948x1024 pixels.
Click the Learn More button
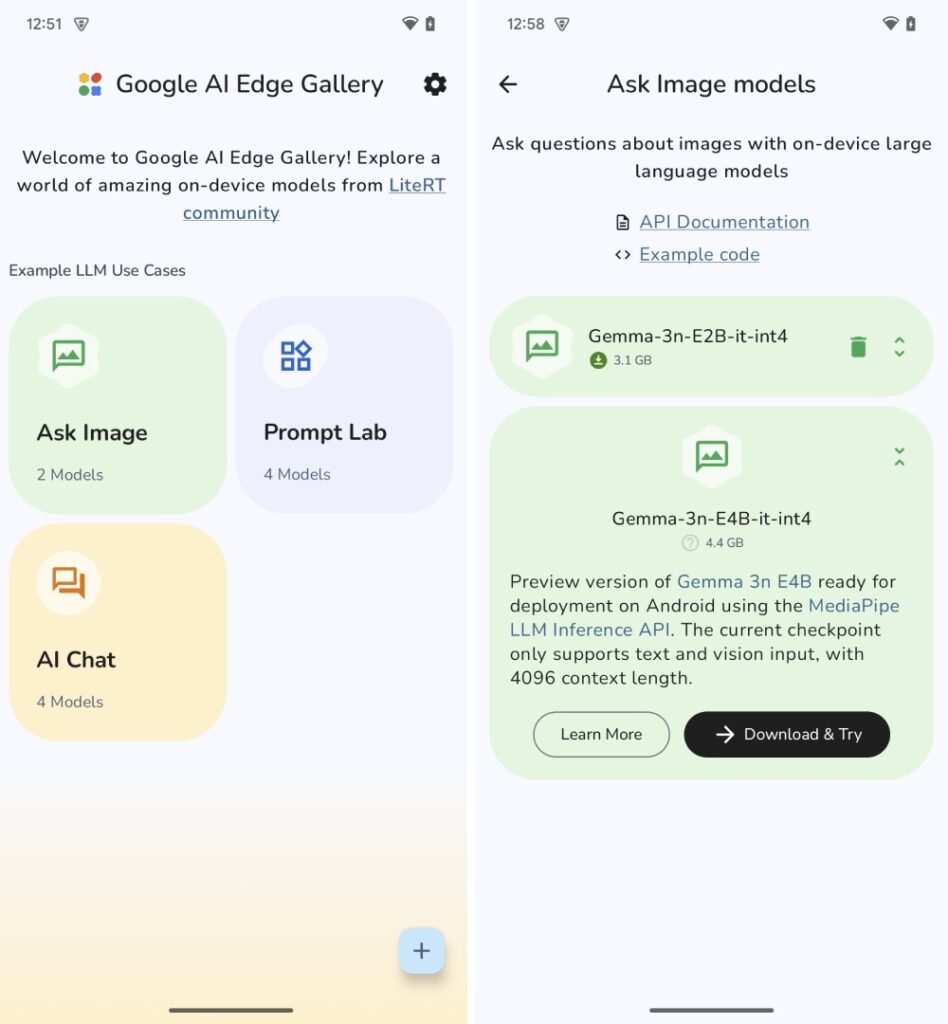tap(601, 734)
